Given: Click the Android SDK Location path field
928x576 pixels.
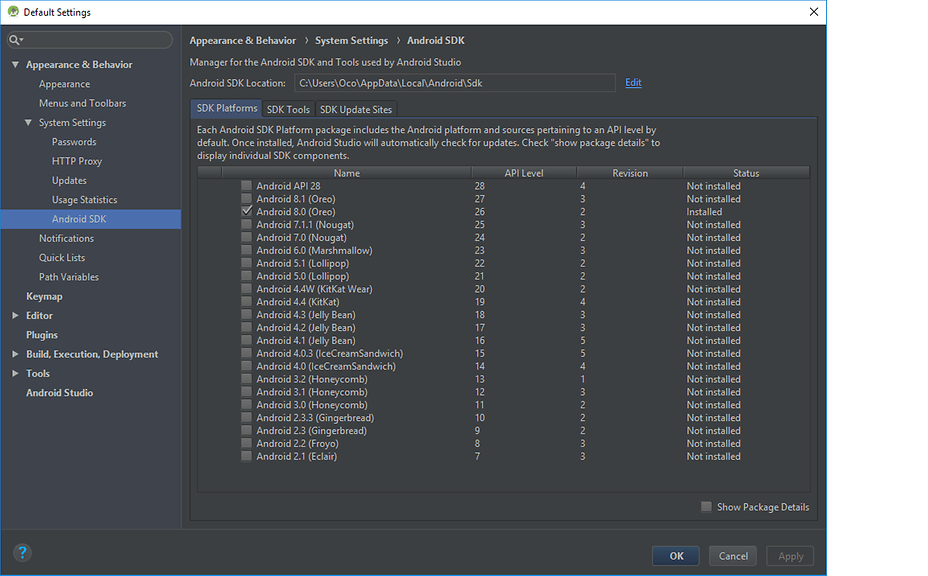Looking at the screenshot, I should point(455,83).
